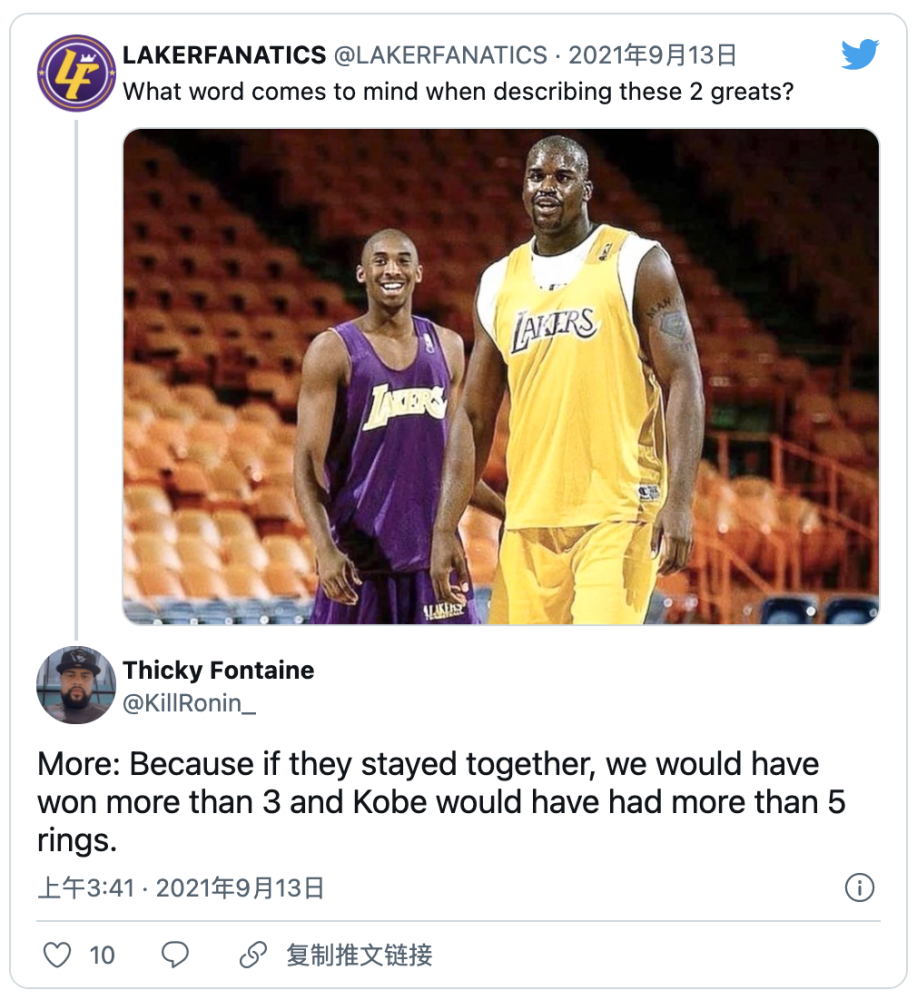This screenshot has width=917, height=1000.
Task: Like the tweet with the heart icon
Action: [x=58, y=955]
